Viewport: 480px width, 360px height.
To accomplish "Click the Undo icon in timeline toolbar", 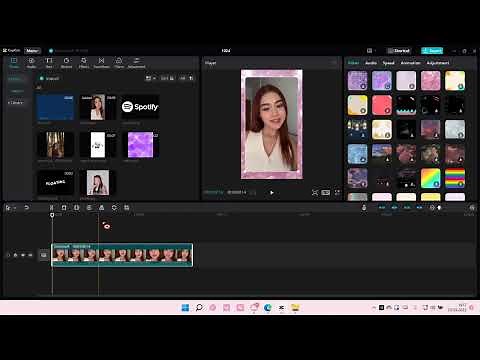I will [x=26, y=208].
